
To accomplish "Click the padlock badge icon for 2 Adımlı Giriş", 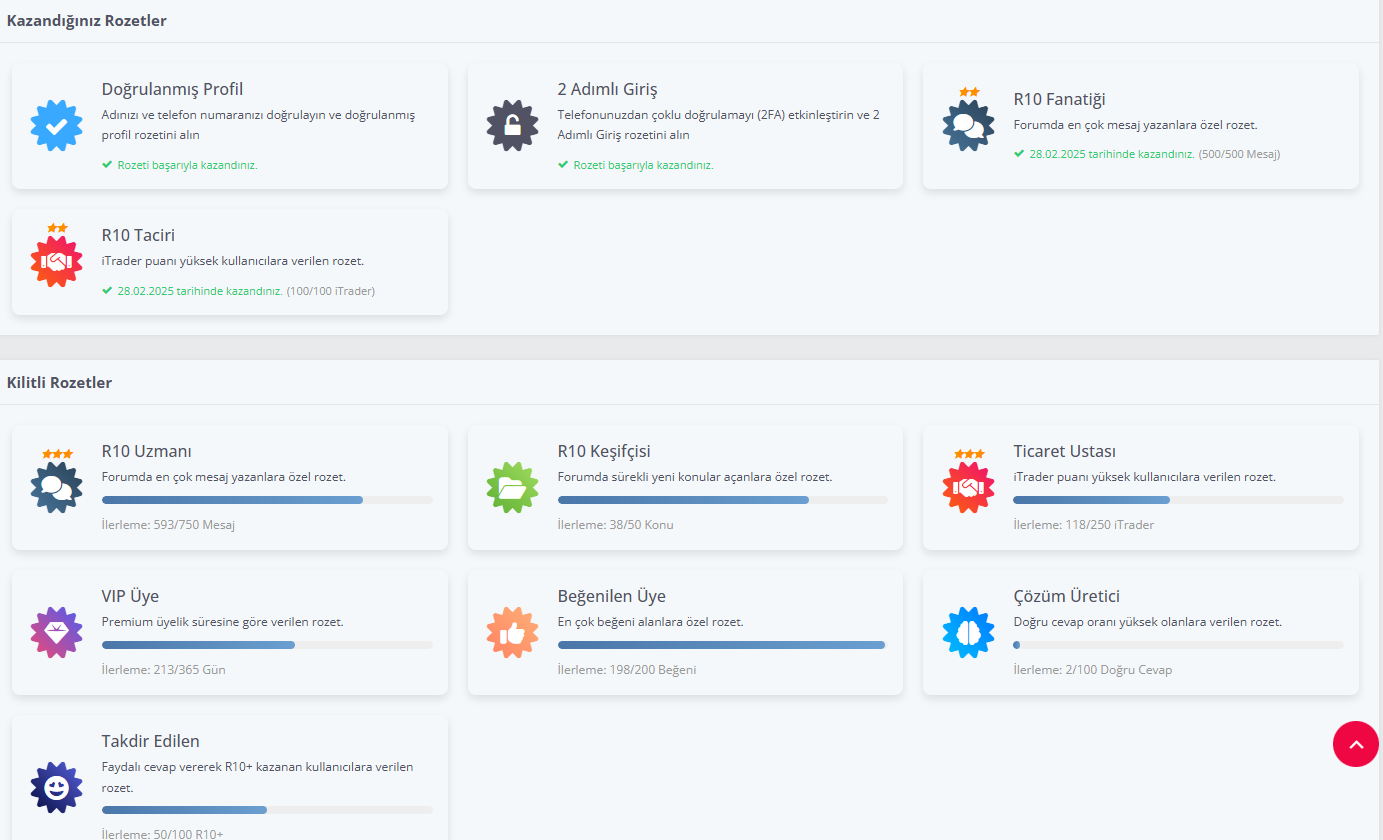I will coord(512,126).
